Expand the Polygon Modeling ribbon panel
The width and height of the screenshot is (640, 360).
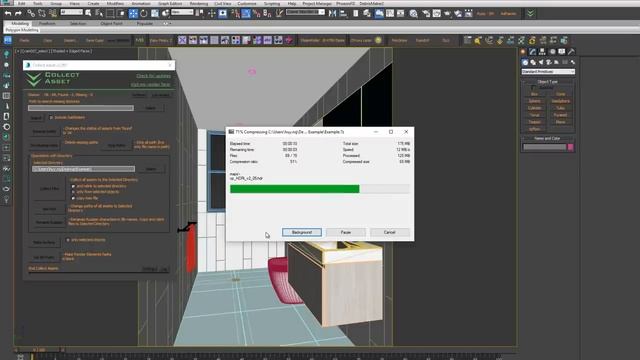coord(22,30)
